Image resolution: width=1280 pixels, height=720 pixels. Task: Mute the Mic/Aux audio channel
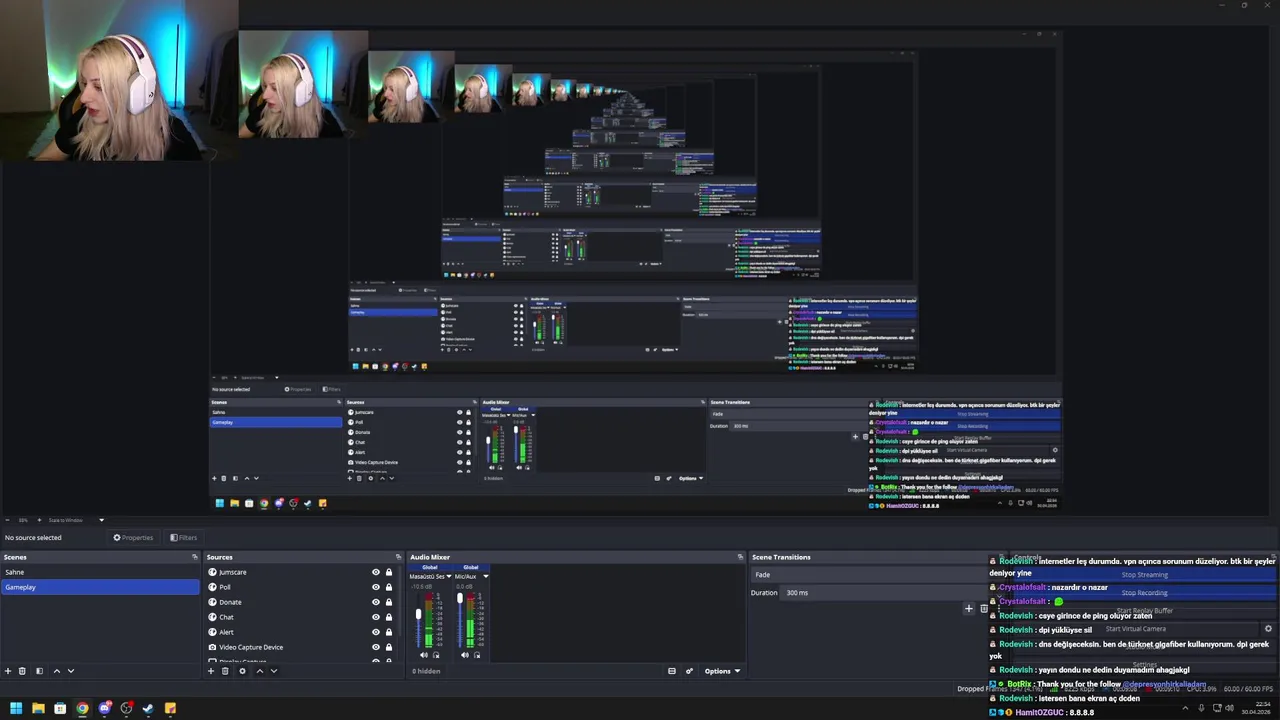tap(465, 655)
